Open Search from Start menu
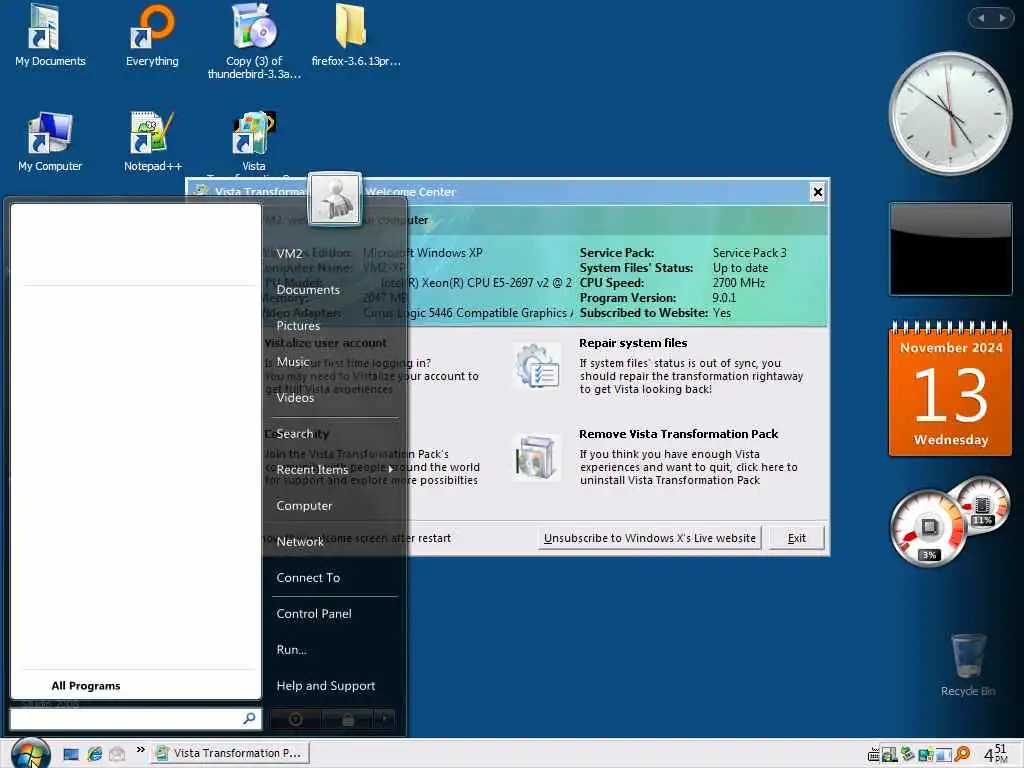Screen dimensions: 1024x768 point(294,433)
